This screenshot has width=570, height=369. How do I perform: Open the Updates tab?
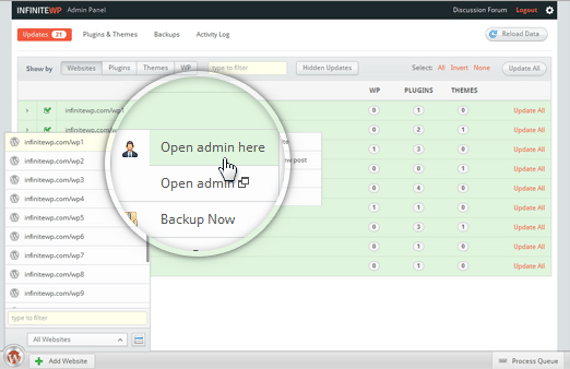pyautogui.click(x=44, y=35)
